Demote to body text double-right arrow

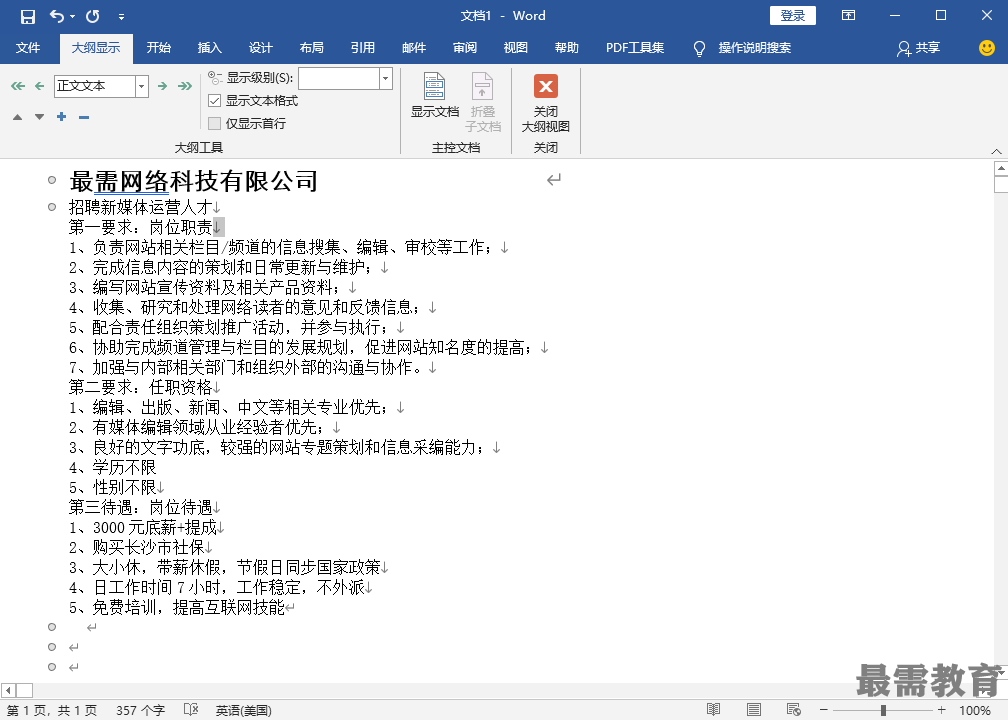(x=185, y=86)
